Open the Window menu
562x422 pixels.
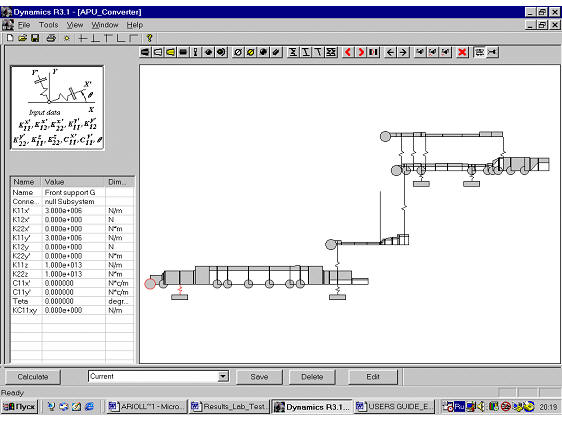tap(105, 25)
